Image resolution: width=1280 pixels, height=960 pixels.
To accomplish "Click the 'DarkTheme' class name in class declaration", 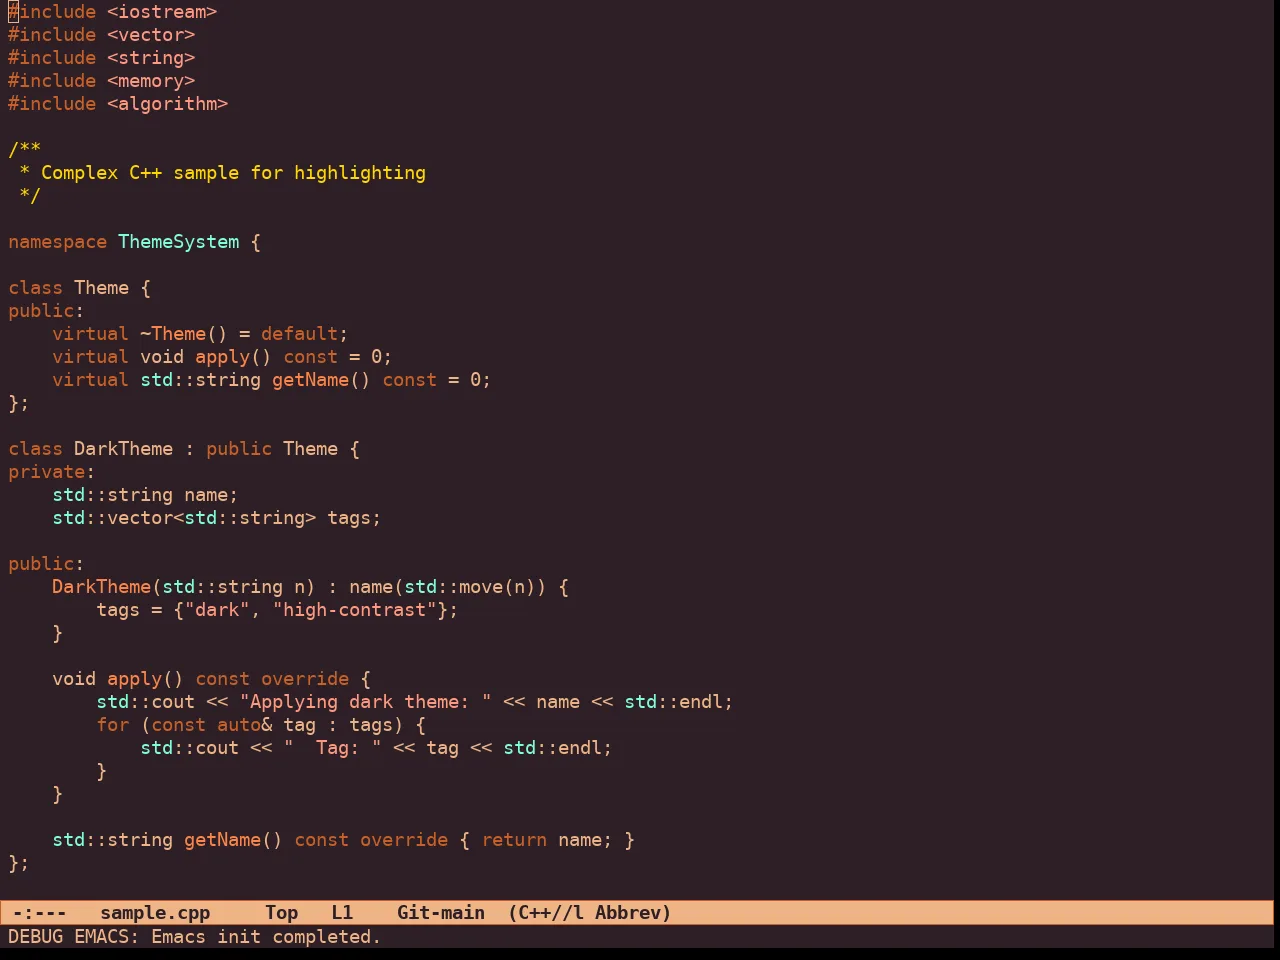I will tap(123, 449).
